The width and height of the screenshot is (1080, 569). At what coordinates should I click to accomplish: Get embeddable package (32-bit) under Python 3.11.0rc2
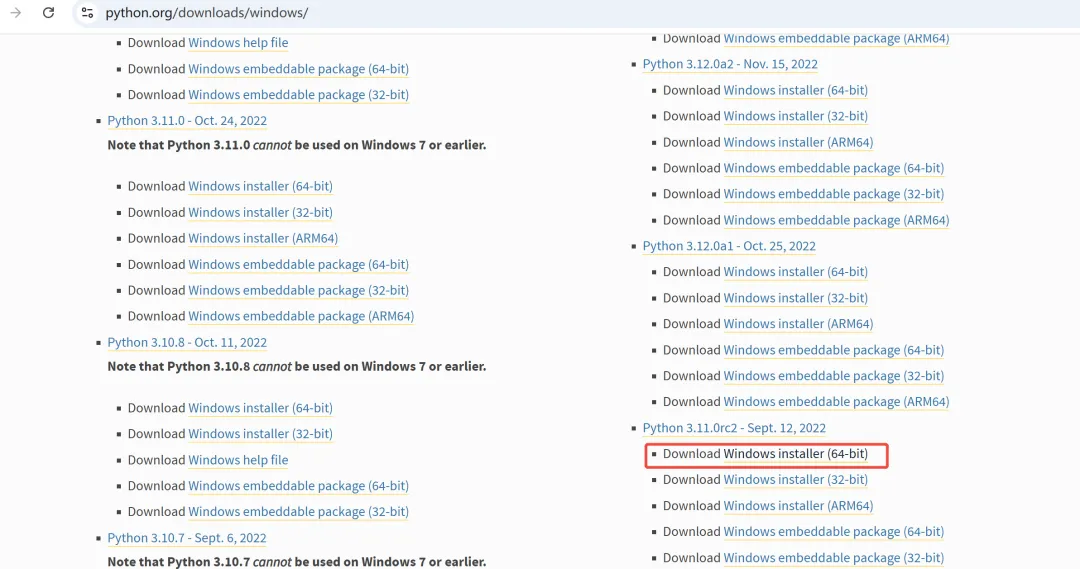point(833,558)
